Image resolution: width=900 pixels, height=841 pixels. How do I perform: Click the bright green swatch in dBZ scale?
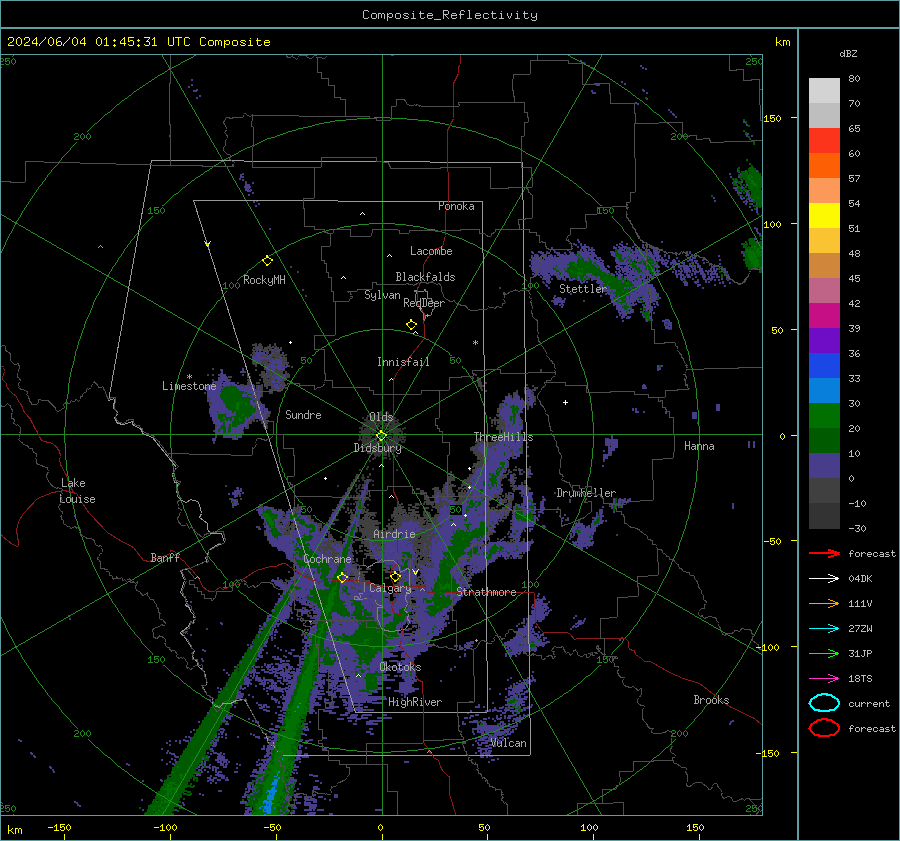824,416
